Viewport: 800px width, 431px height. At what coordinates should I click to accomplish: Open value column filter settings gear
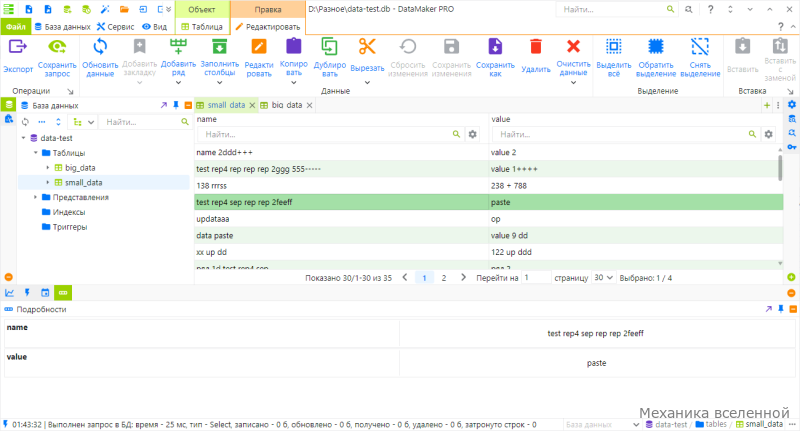pos(768,134)
